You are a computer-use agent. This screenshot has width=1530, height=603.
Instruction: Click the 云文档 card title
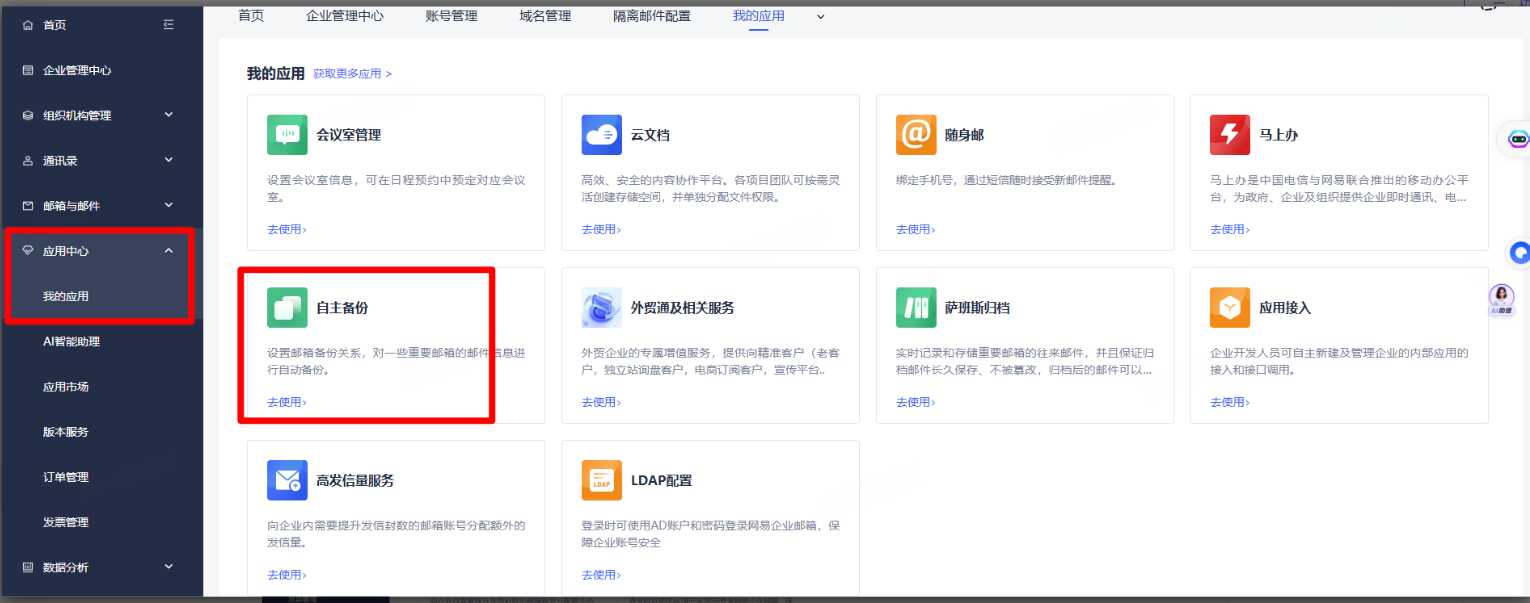click(650, 135)
